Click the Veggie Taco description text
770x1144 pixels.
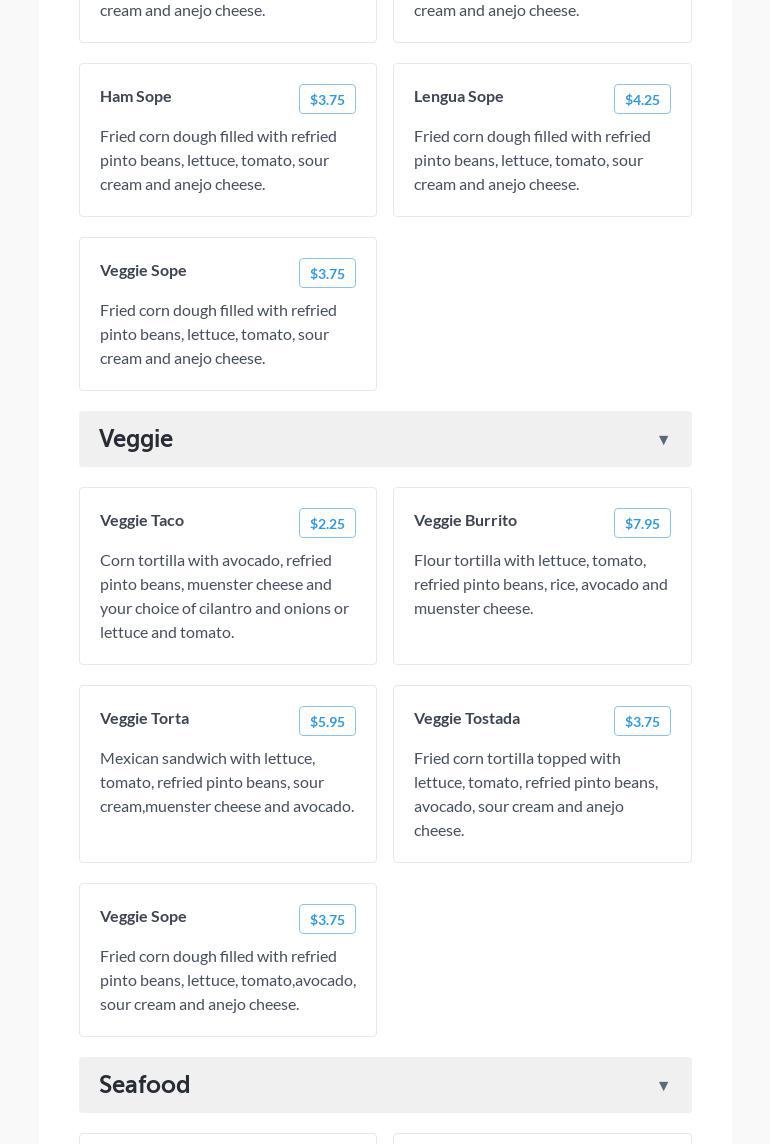tap(225, 596)
